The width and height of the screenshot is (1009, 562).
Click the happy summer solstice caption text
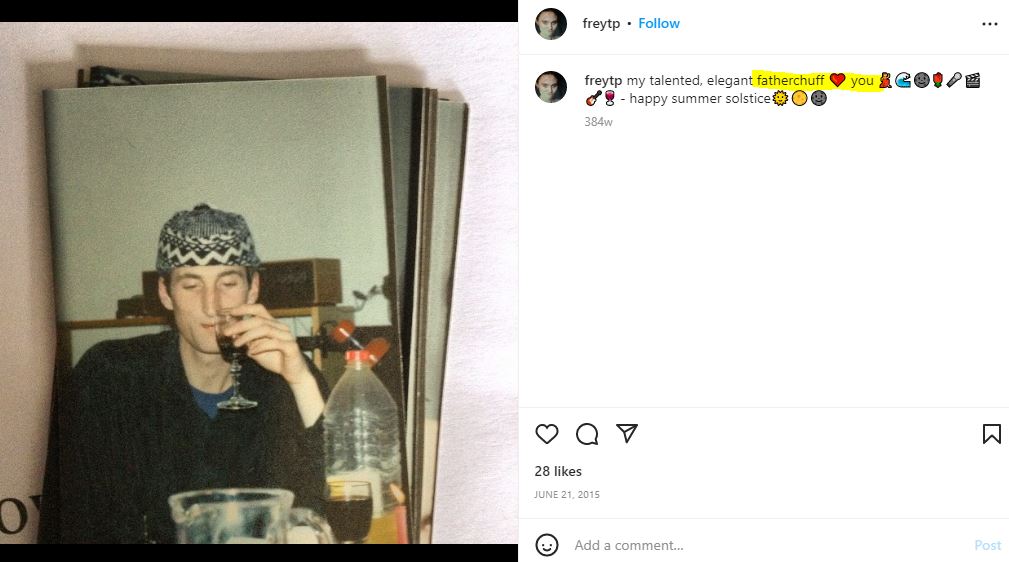(x=699, y=98)
